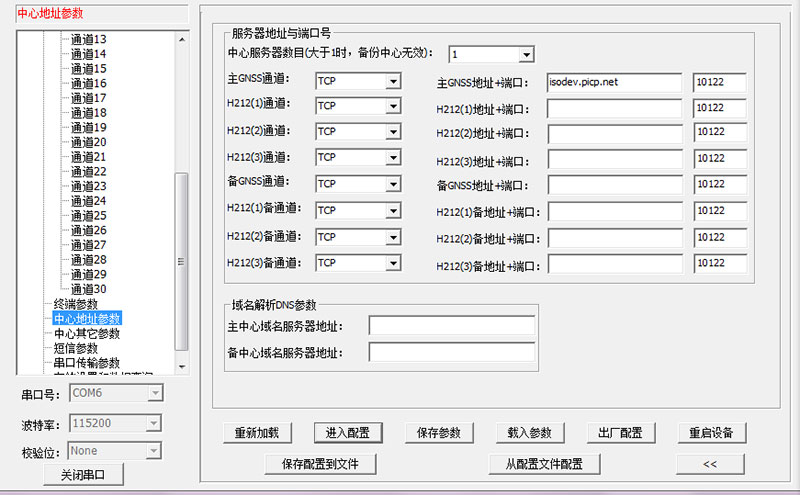Select 通道24 in the tree
800x495 pixels.
88,201
